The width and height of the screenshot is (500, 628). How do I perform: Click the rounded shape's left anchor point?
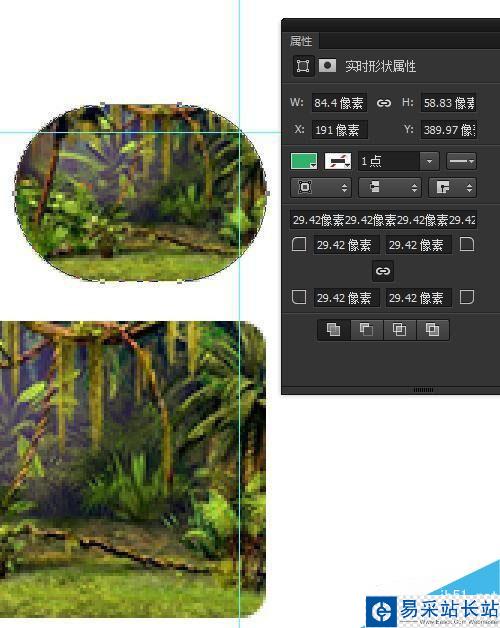pos(15,193)
